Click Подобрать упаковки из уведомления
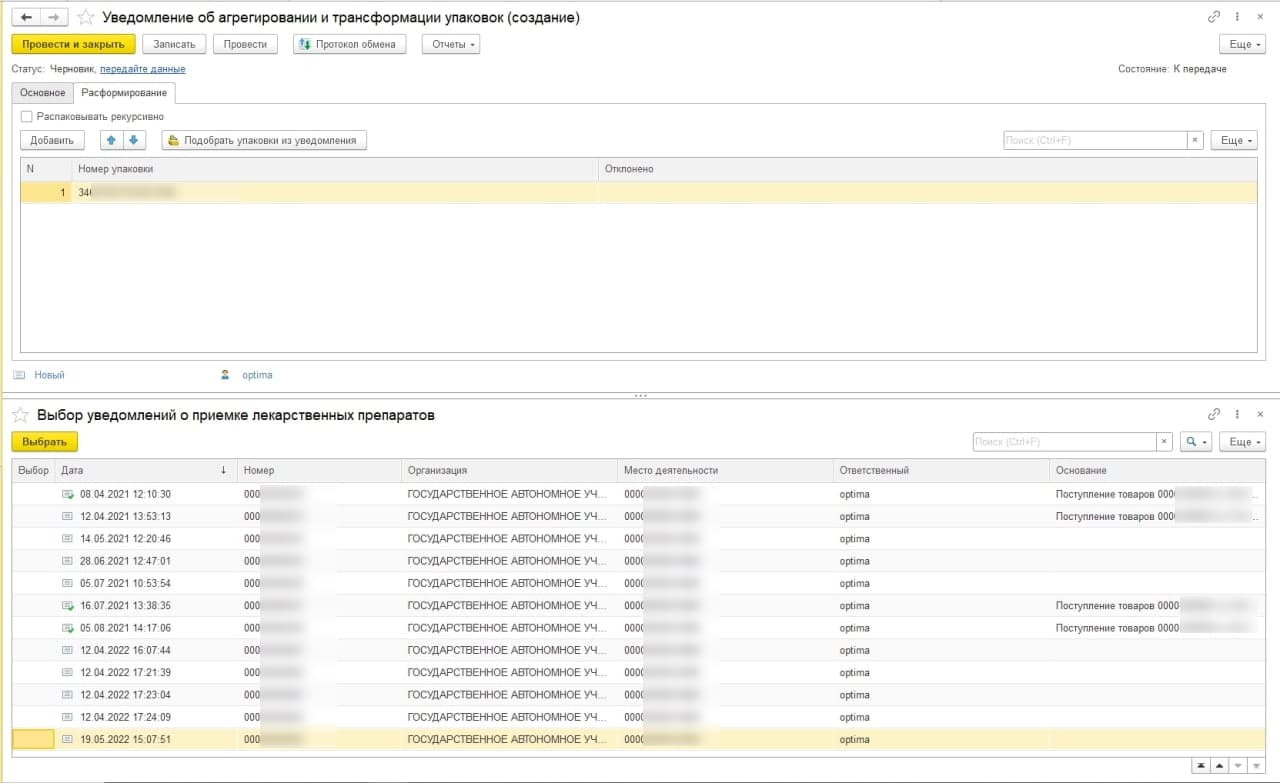The image size is (1280, 783). coord(264,140)
